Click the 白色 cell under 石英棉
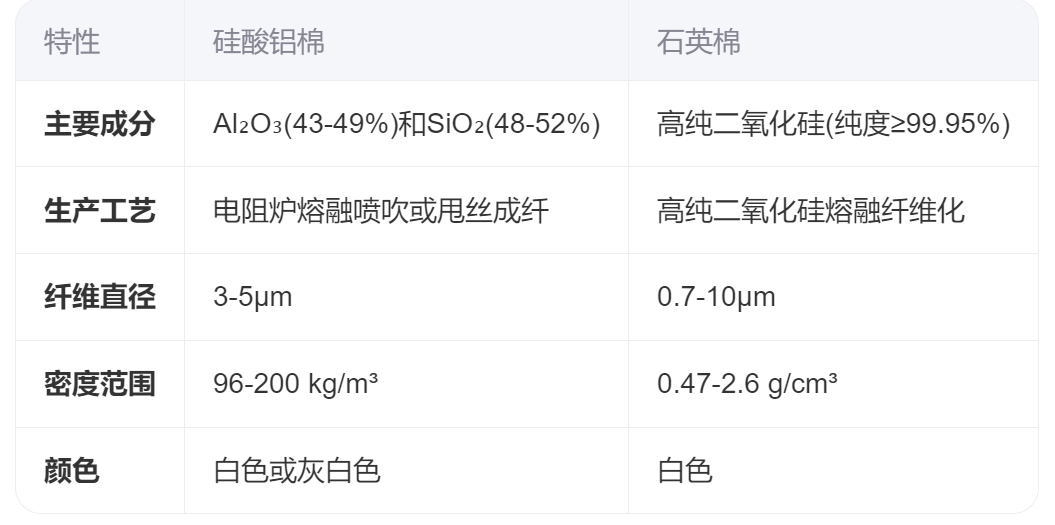This screenshot has width=1055, height=525. tap(685, 470)
